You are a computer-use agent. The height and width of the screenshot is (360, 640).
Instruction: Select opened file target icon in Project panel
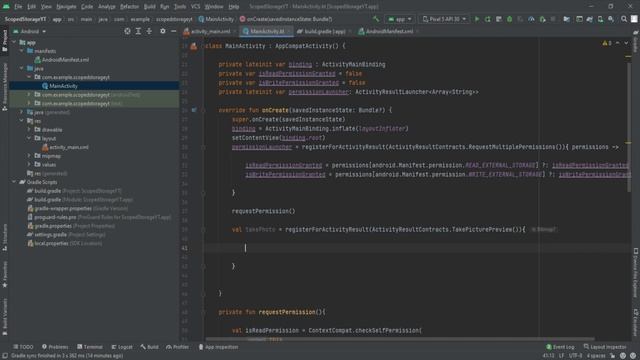127,31
